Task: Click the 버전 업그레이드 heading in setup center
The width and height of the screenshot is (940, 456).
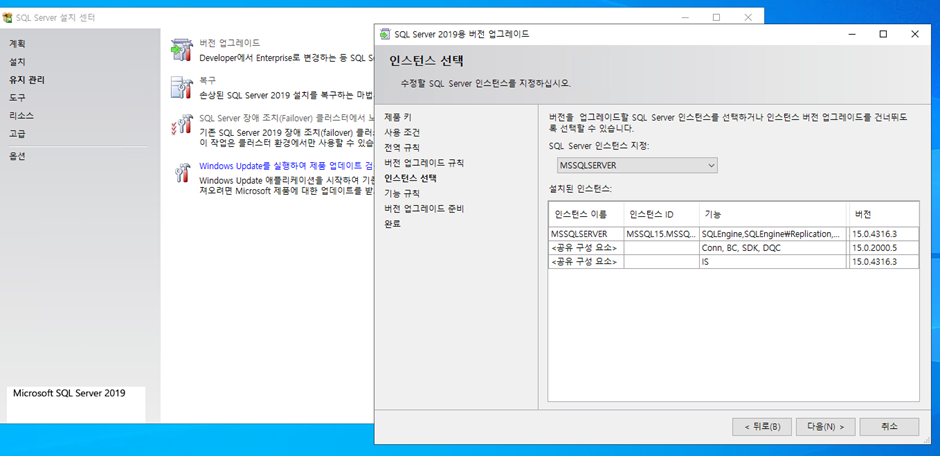Action: coord(230,43)
